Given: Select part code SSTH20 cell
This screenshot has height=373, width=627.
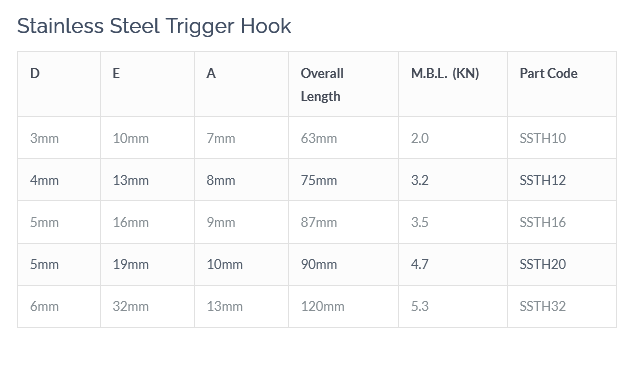Looking at the screenshot, I should point(562,264).
